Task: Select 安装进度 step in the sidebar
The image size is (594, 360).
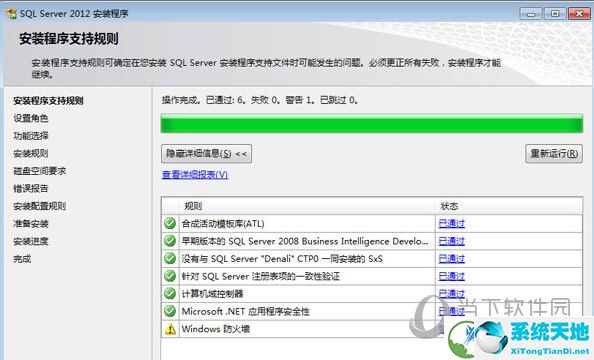Action: coord(31,241)
